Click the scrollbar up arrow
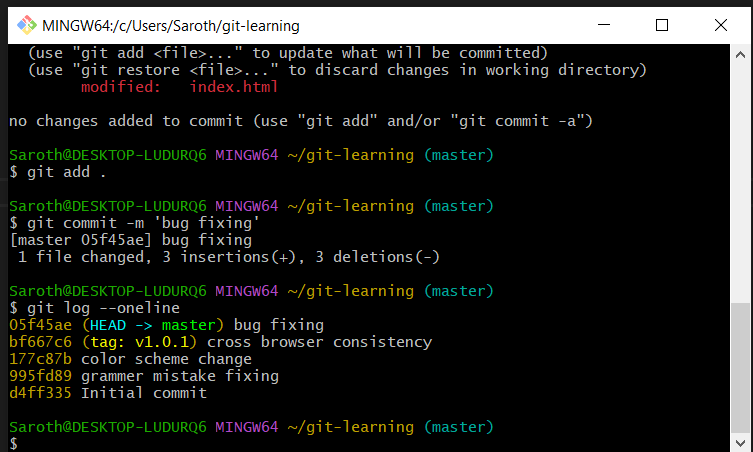 (x=740, y=55)
